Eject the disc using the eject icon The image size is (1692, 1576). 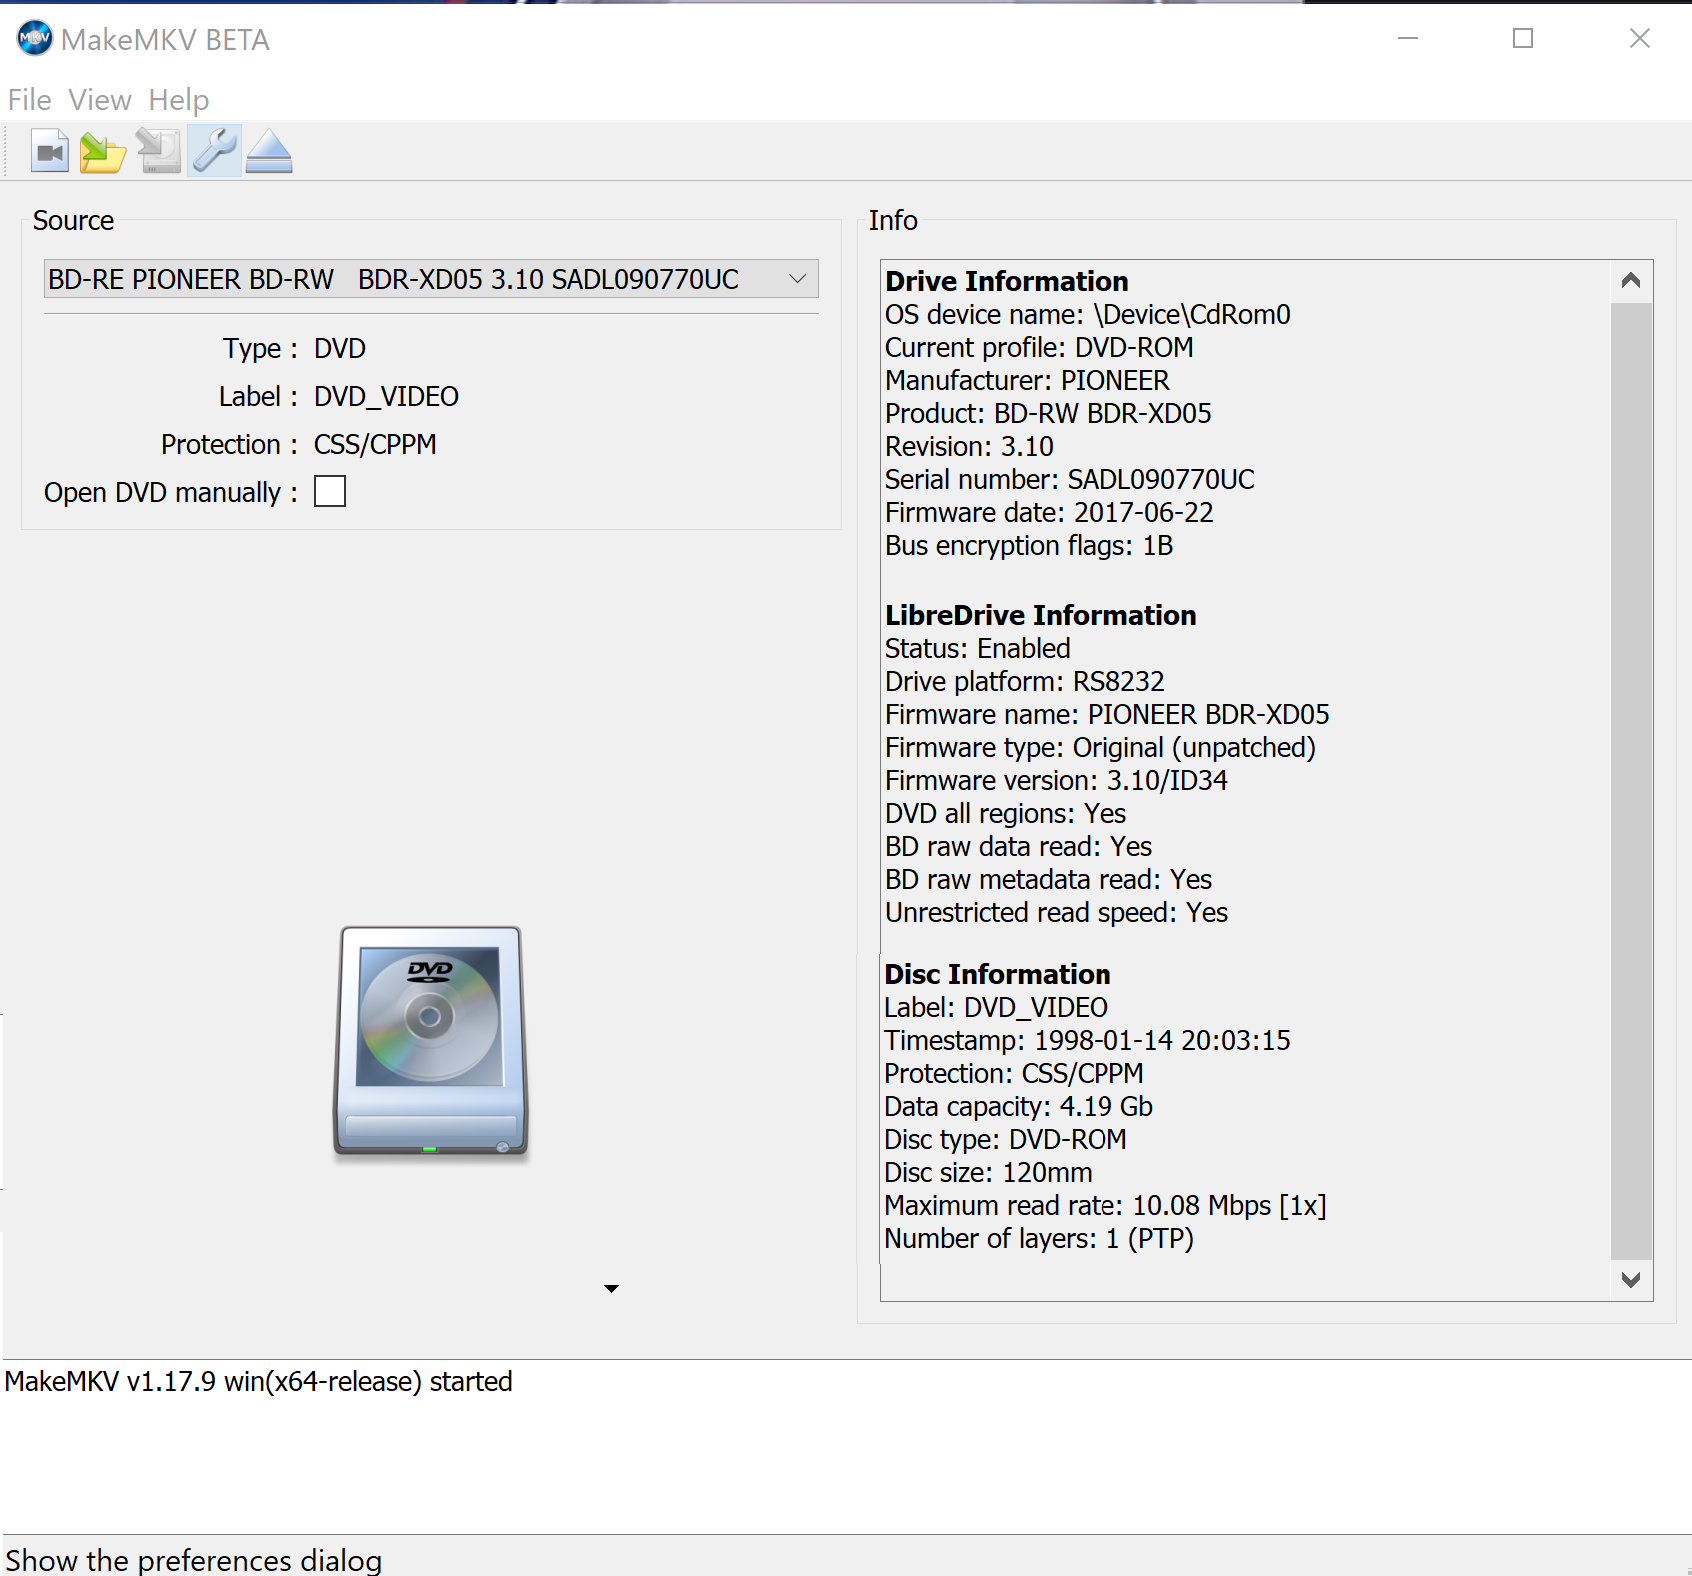tap(269, 152)
